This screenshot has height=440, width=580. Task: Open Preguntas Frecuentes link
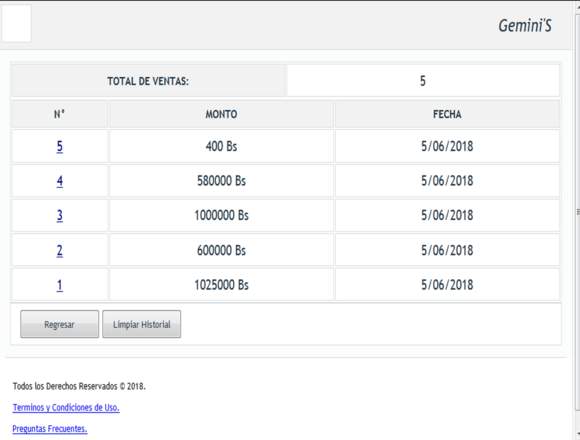[50, 429]
